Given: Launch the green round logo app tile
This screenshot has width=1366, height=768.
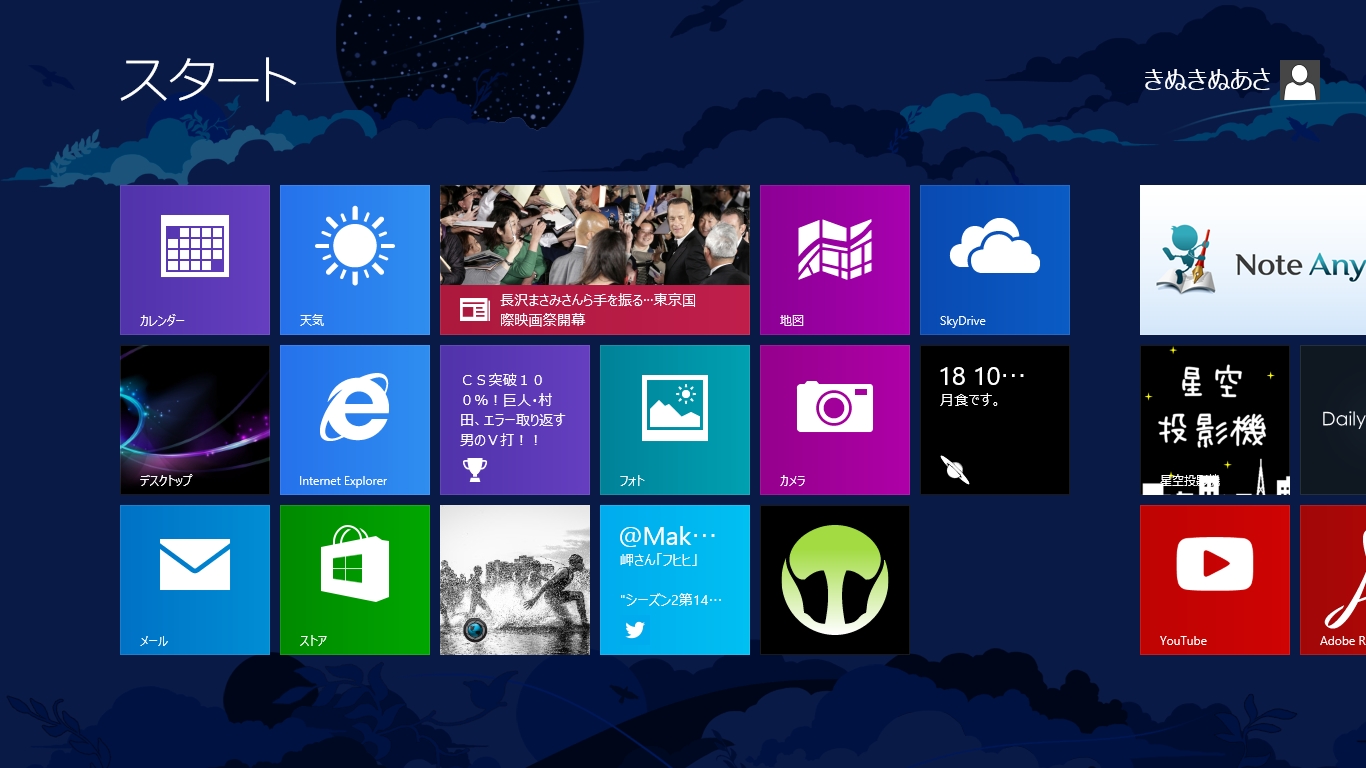Looking at the screenshot, I should point(835,580).
